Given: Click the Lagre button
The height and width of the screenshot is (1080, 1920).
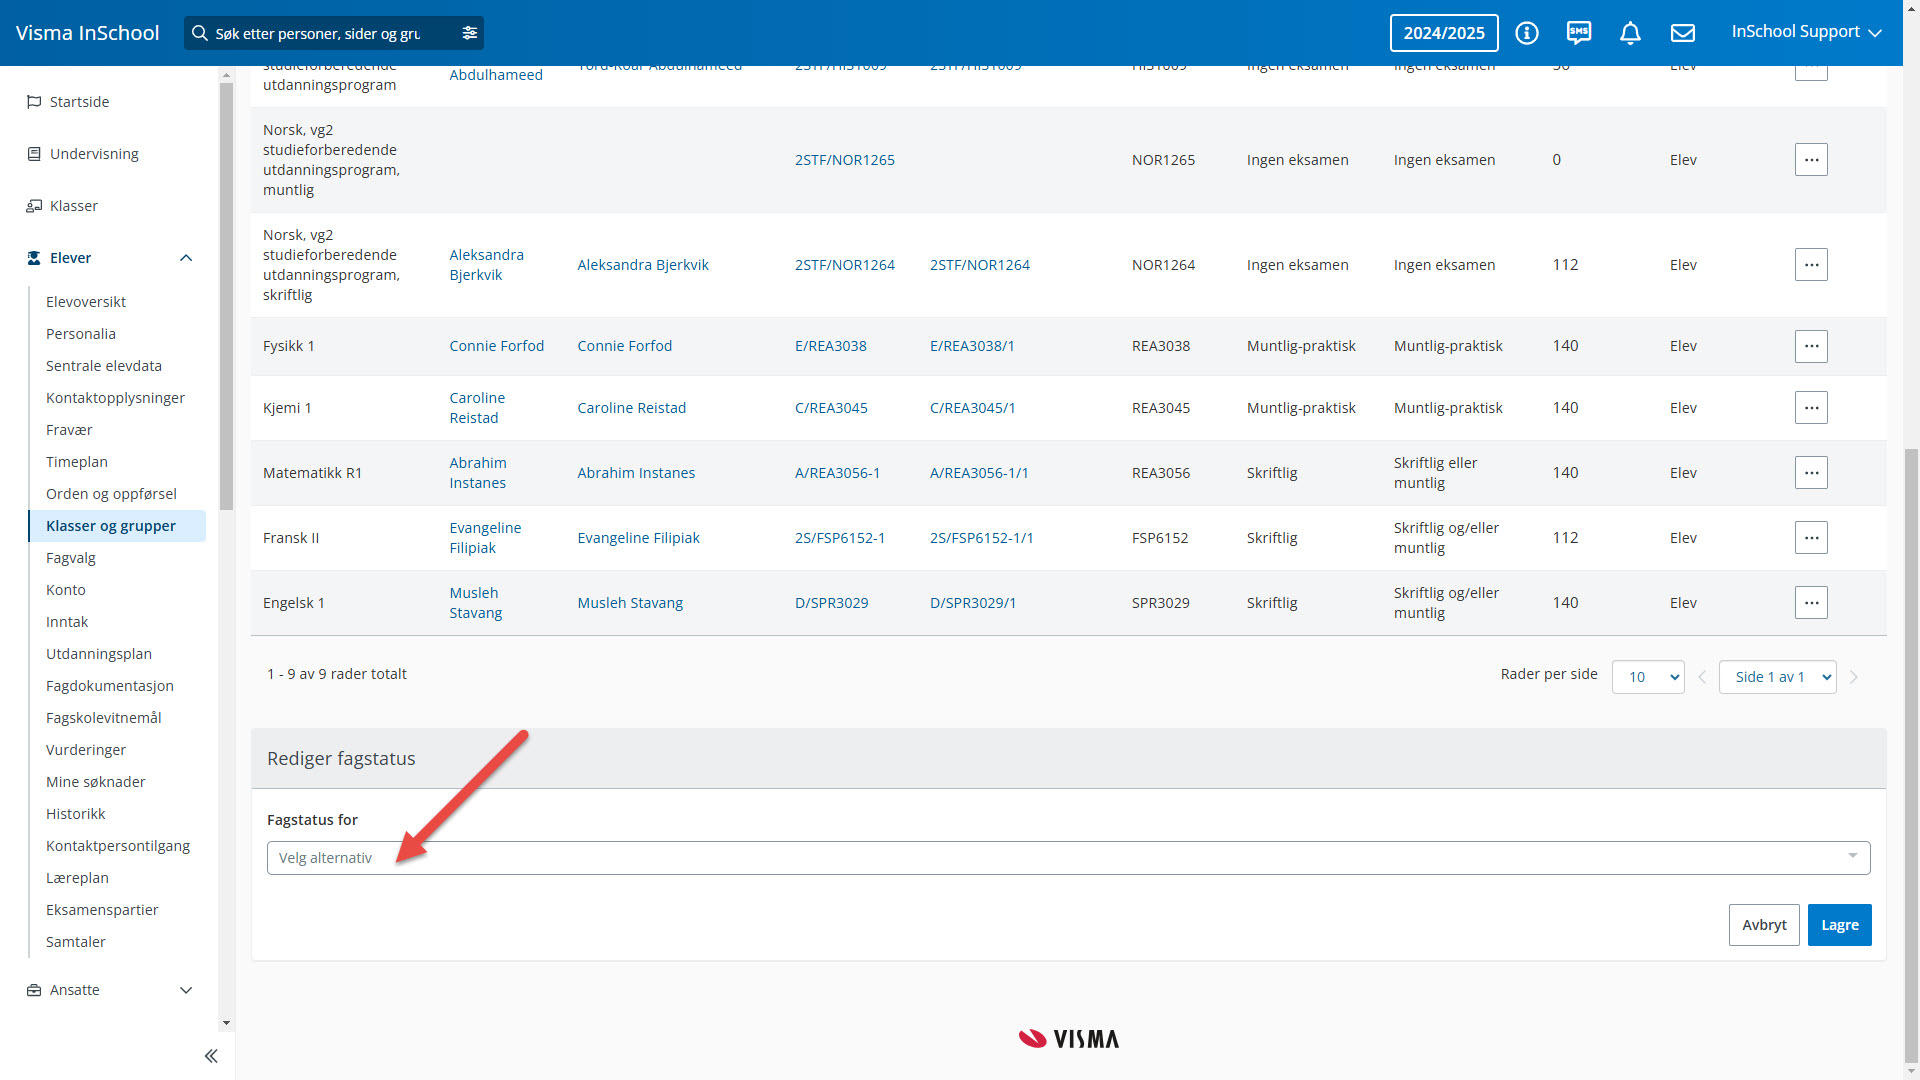Looking at the screenshot, I should pos(1839,925).
